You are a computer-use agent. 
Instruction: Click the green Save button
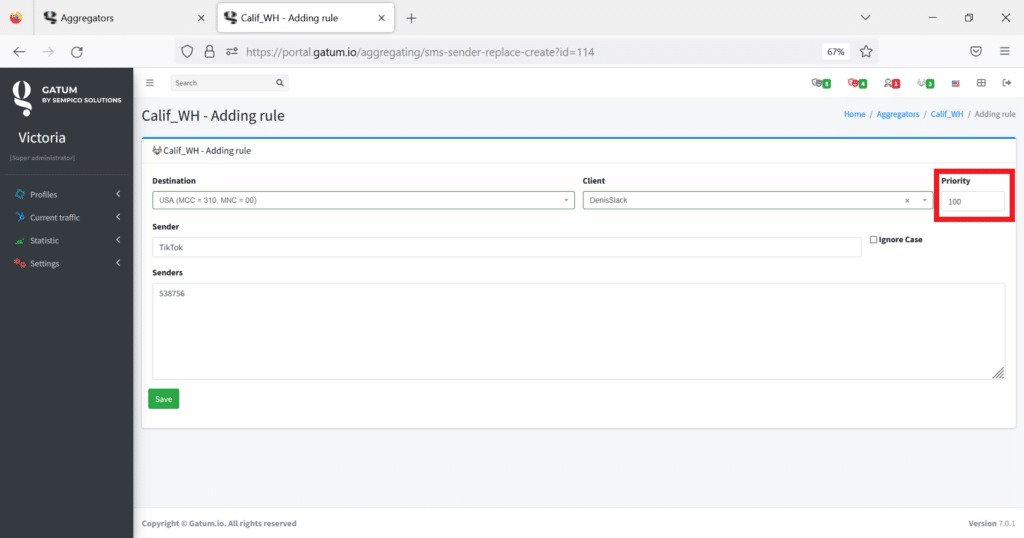coord(163,399)
